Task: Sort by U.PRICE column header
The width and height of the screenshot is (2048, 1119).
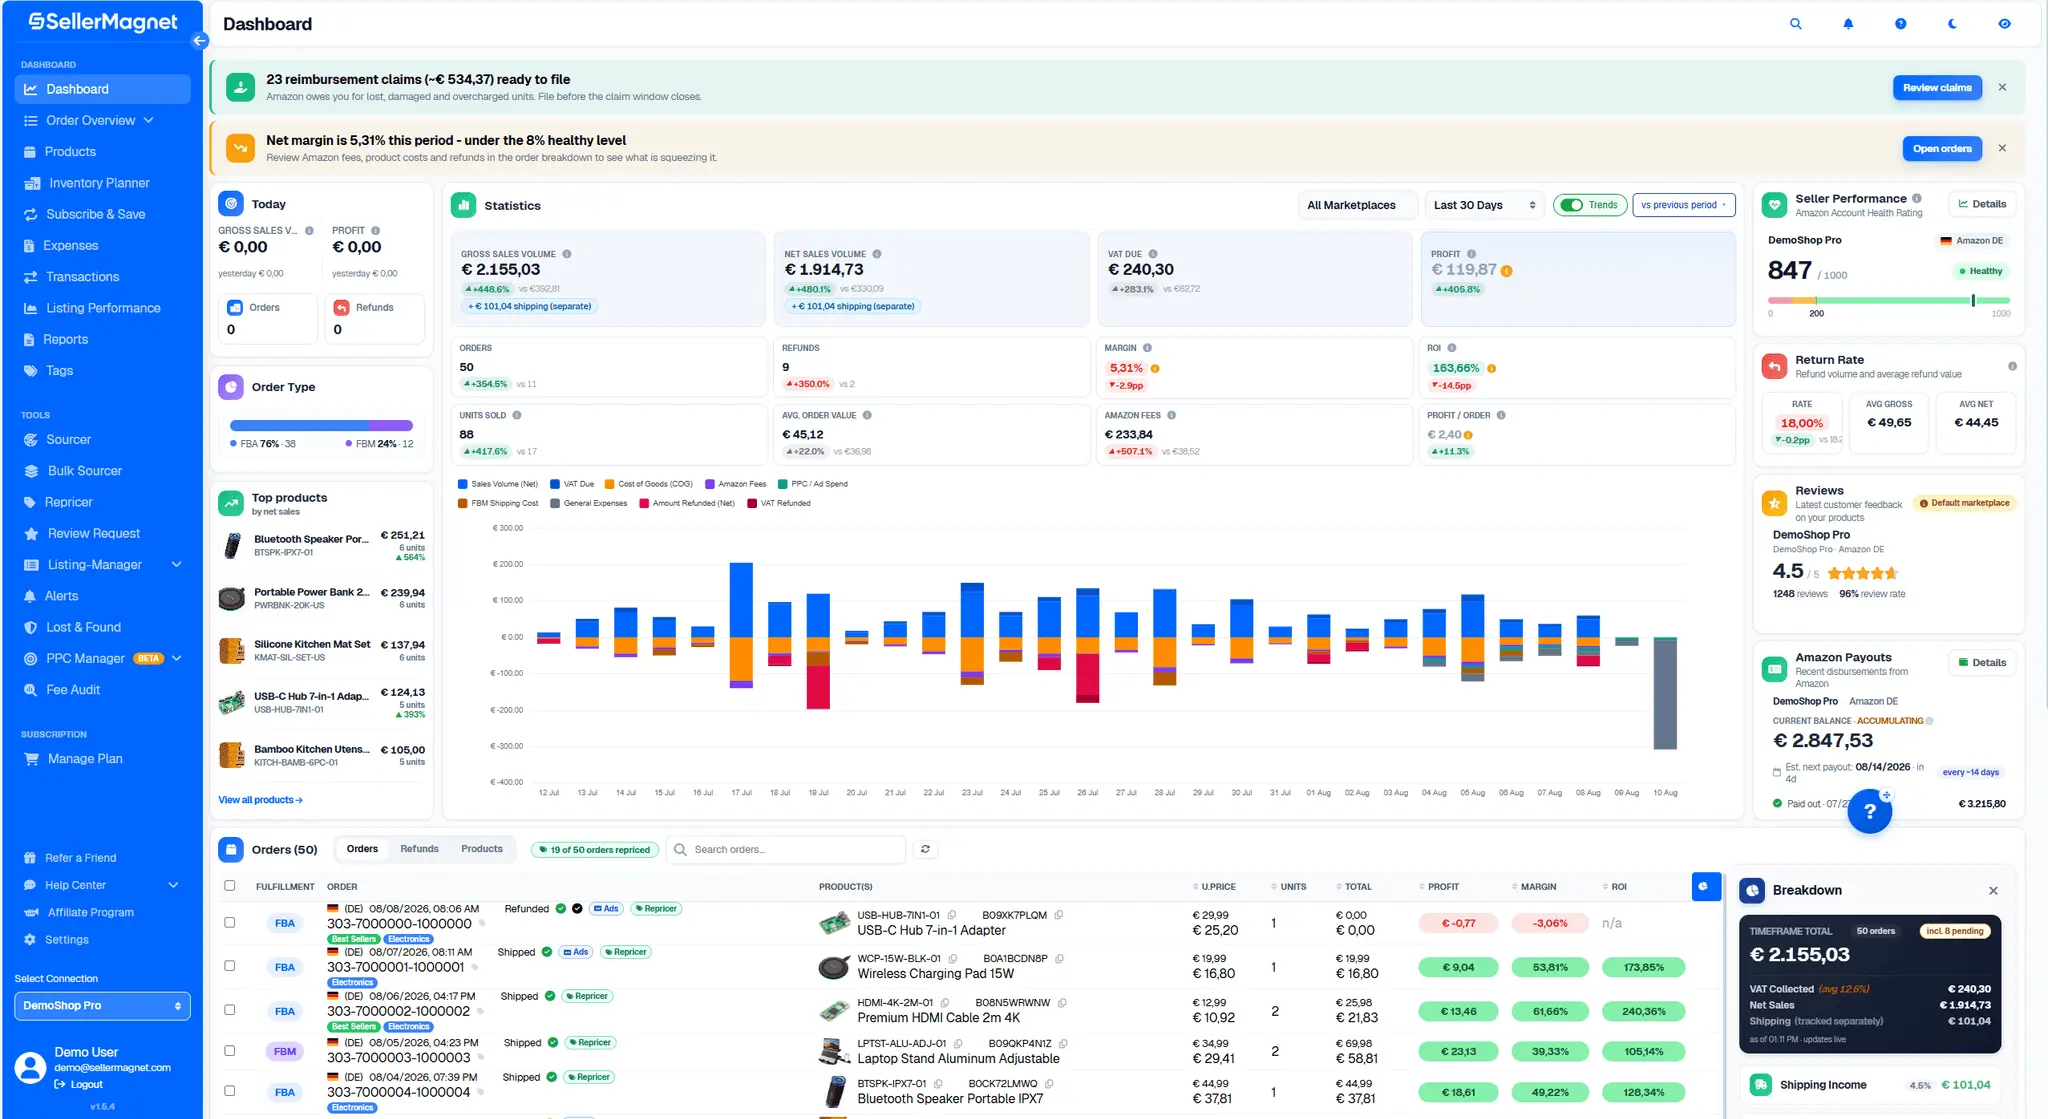Action: click(1214, 887)
